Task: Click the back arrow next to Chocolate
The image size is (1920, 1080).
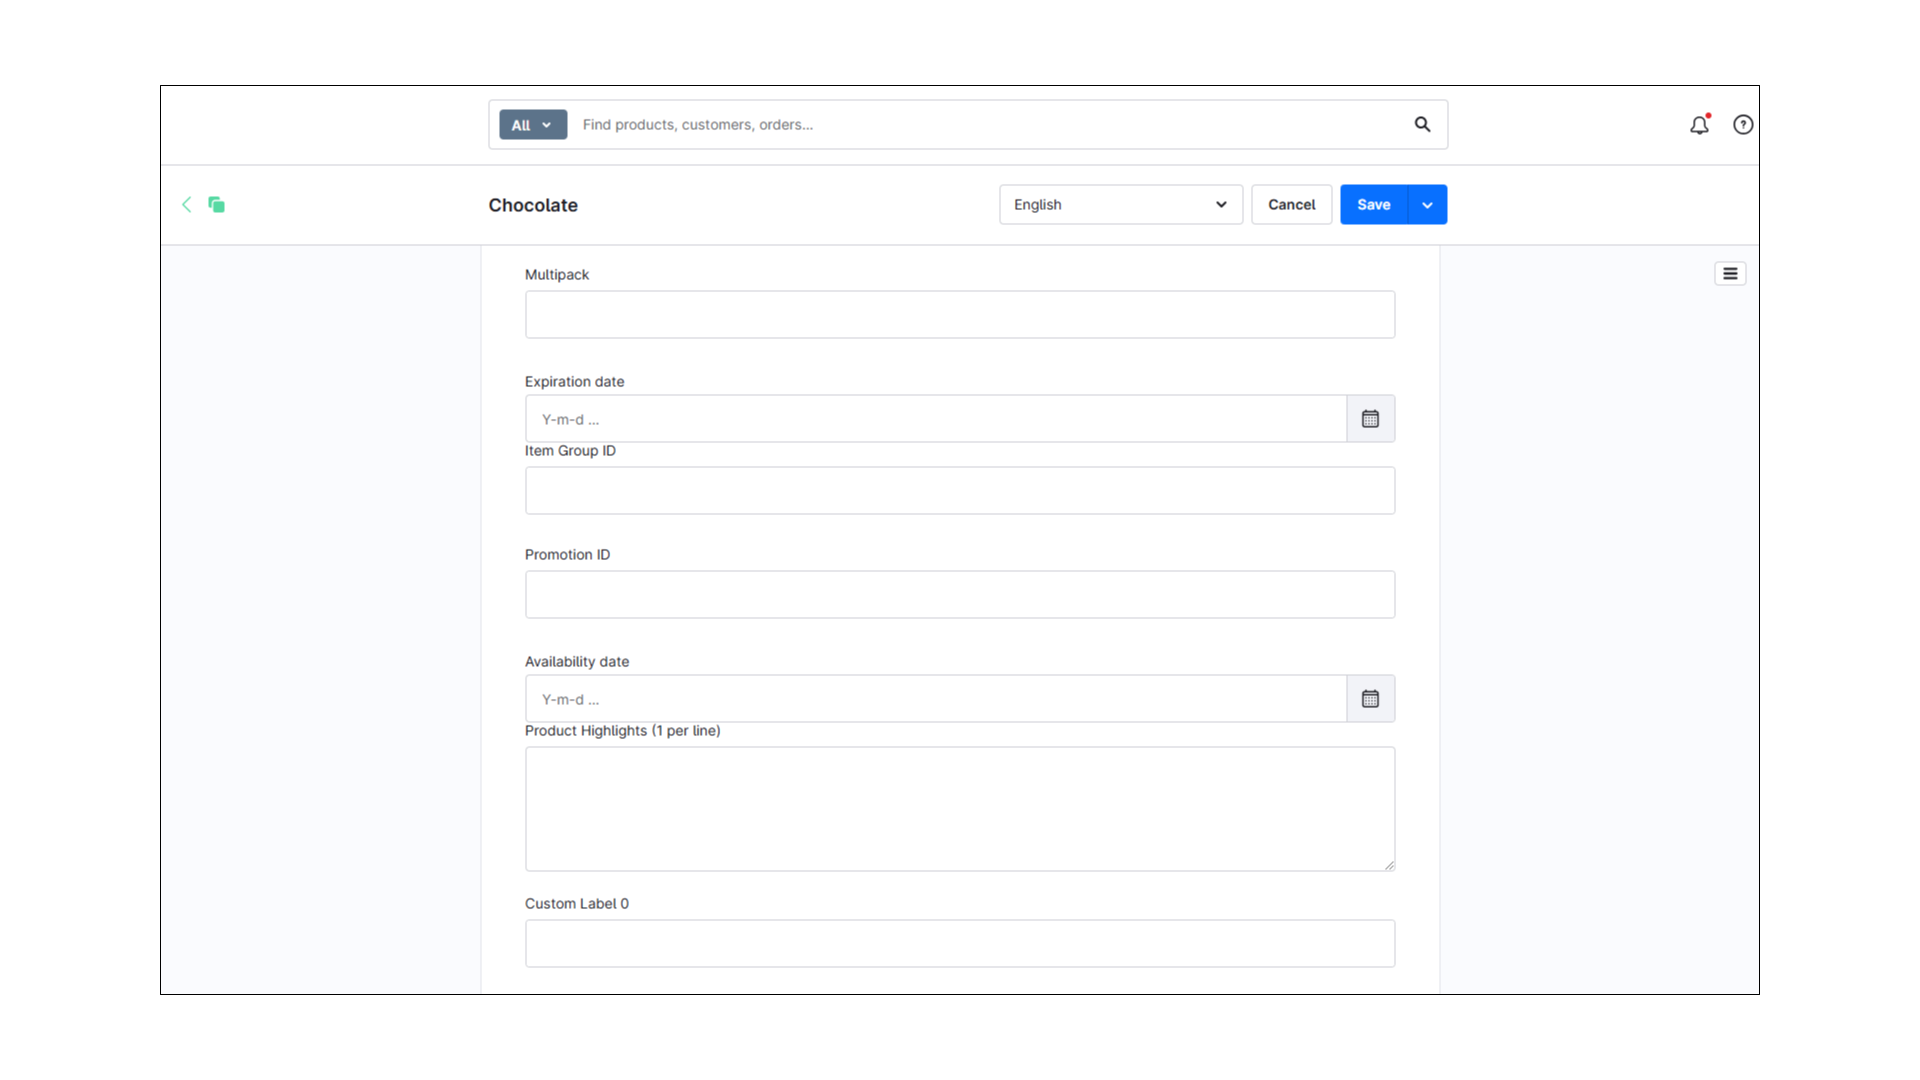Action: pos(187,204)
